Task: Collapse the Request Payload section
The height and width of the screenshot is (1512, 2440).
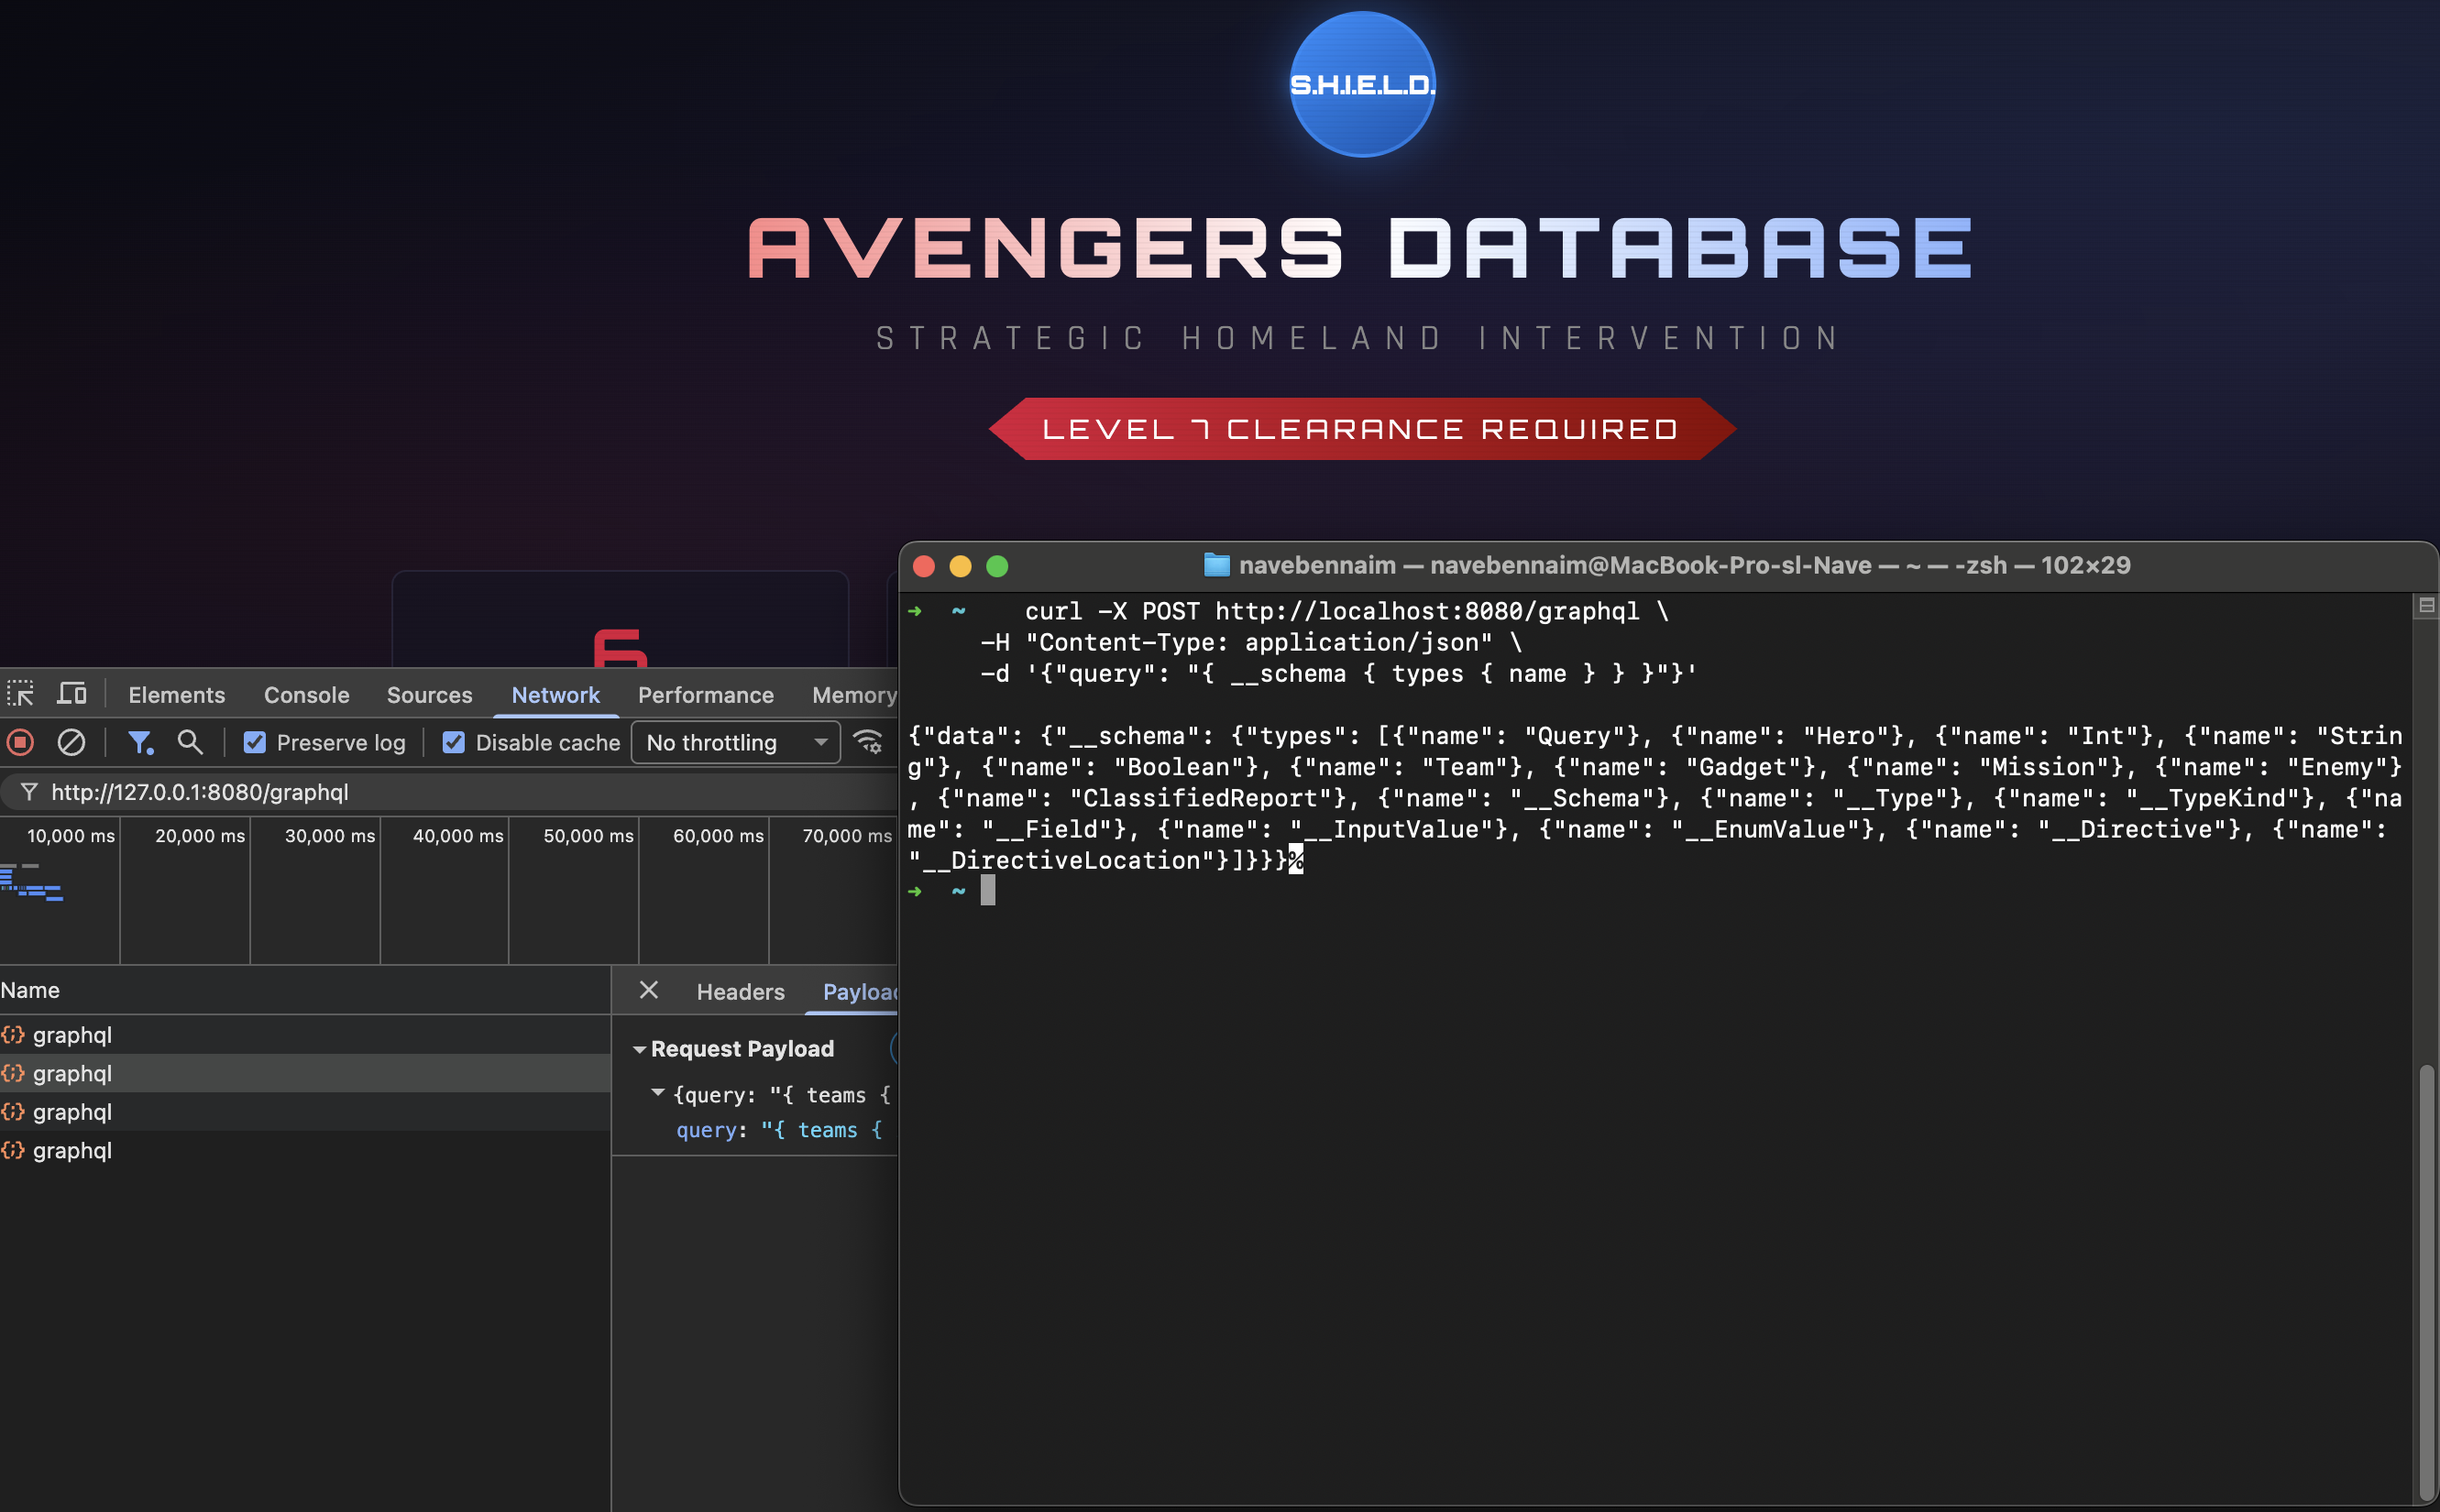Action: pos(639,1049)
